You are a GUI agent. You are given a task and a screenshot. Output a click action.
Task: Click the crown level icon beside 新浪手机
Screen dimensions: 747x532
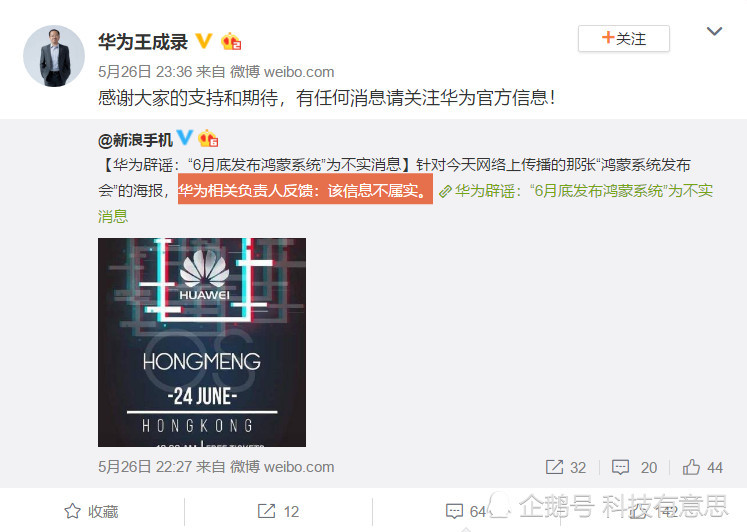208,139
